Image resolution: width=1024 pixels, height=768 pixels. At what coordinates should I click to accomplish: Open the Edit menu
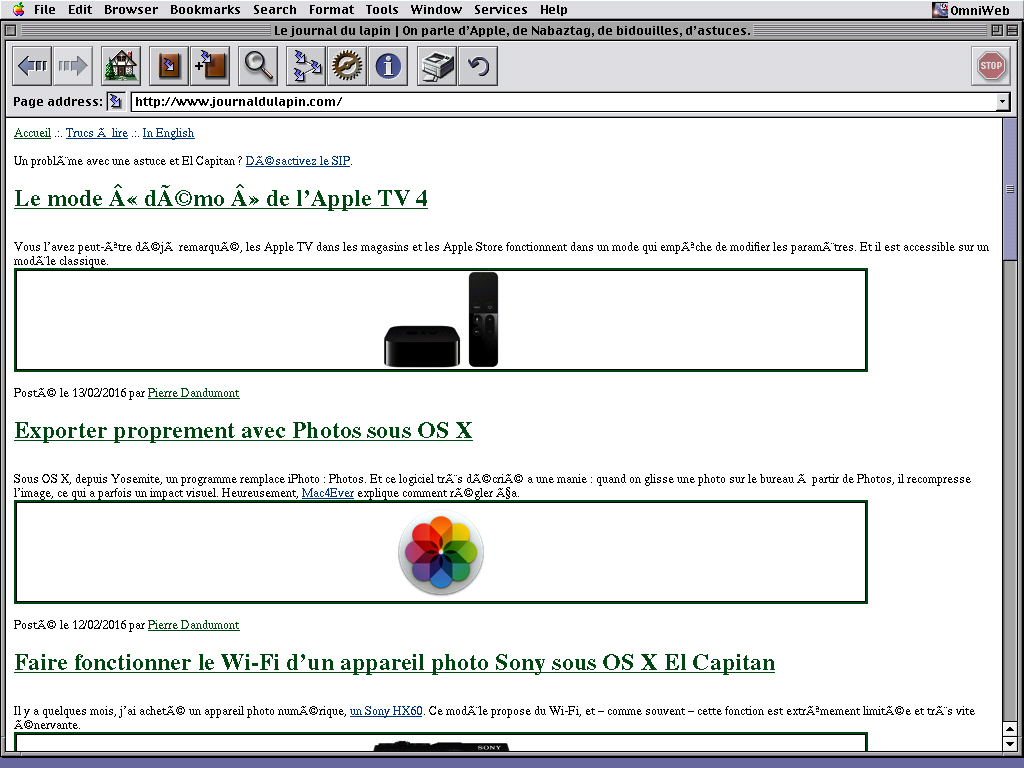[x=80, y=9]
